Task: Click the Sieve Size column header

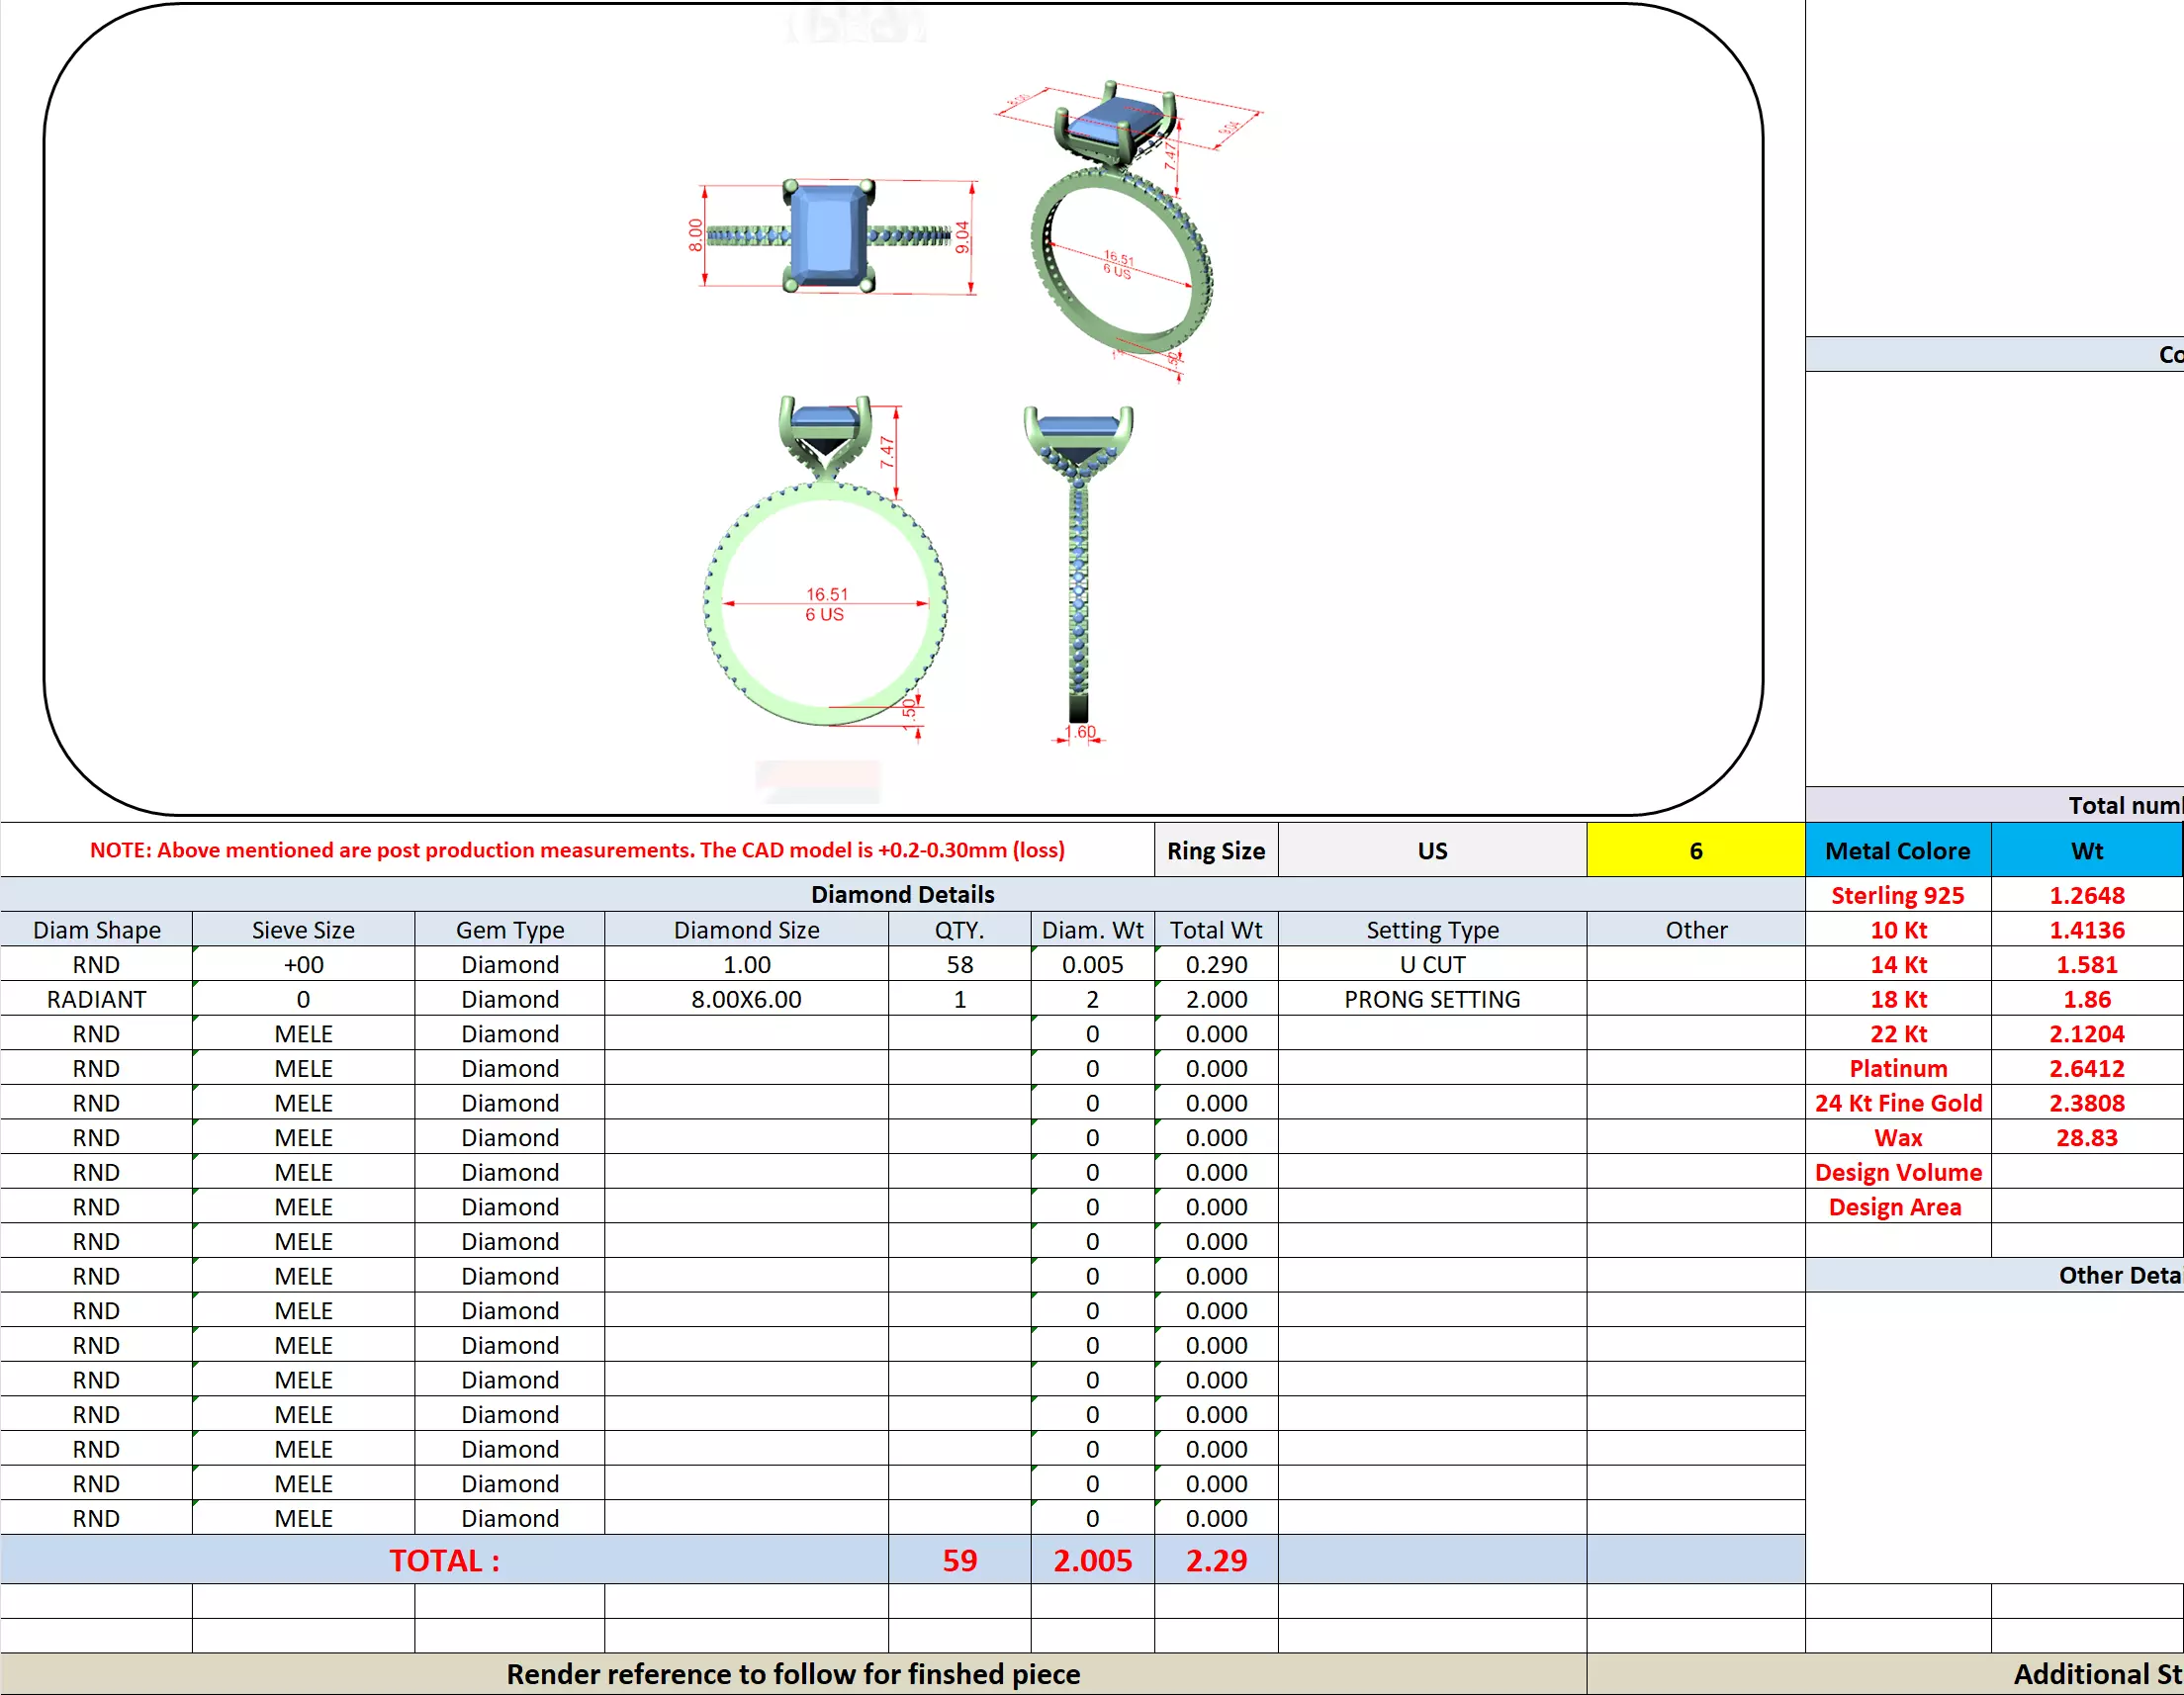Action: tap(303, 930)
